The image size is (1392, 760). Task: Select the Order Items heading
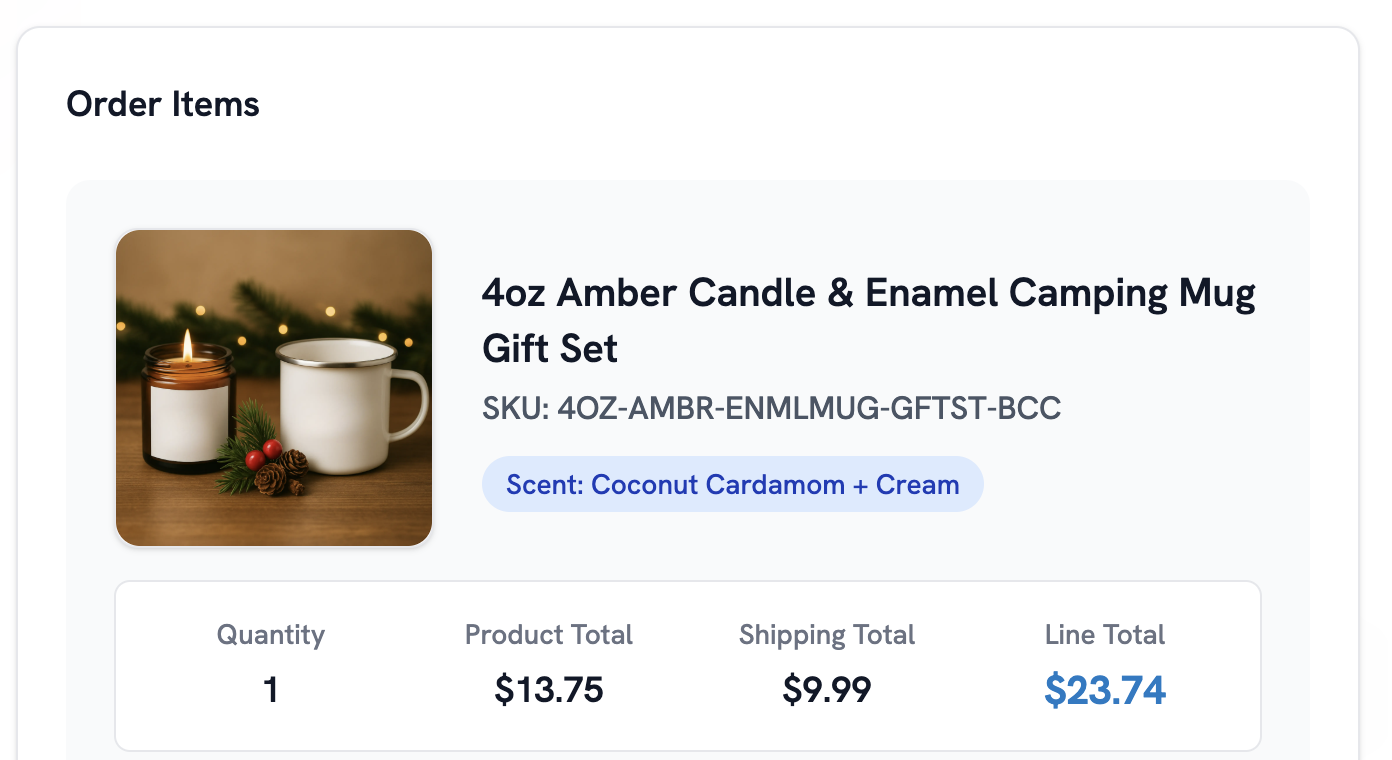162,103
